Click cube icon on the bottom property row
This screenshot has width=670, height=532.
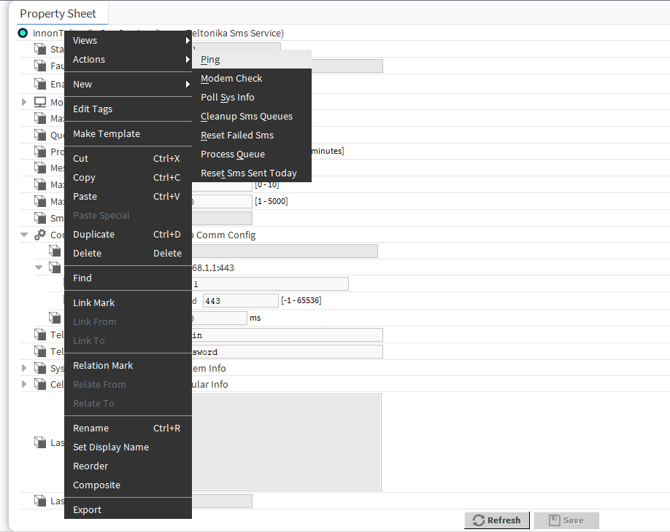click(x=40, y=501)
